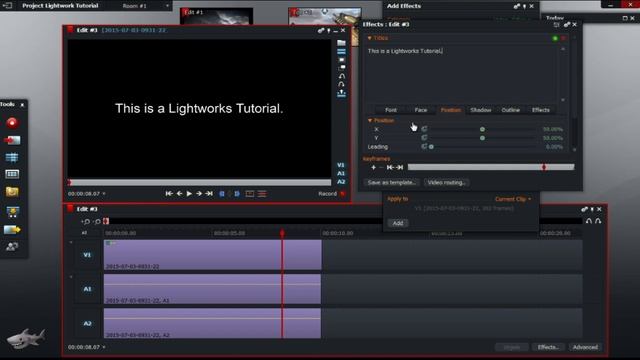Image resolution: width=640 pixels, height=360 pixels.
Task: Zoom out on the Edit #3 timeline
Action: click(x=97, y=221)
